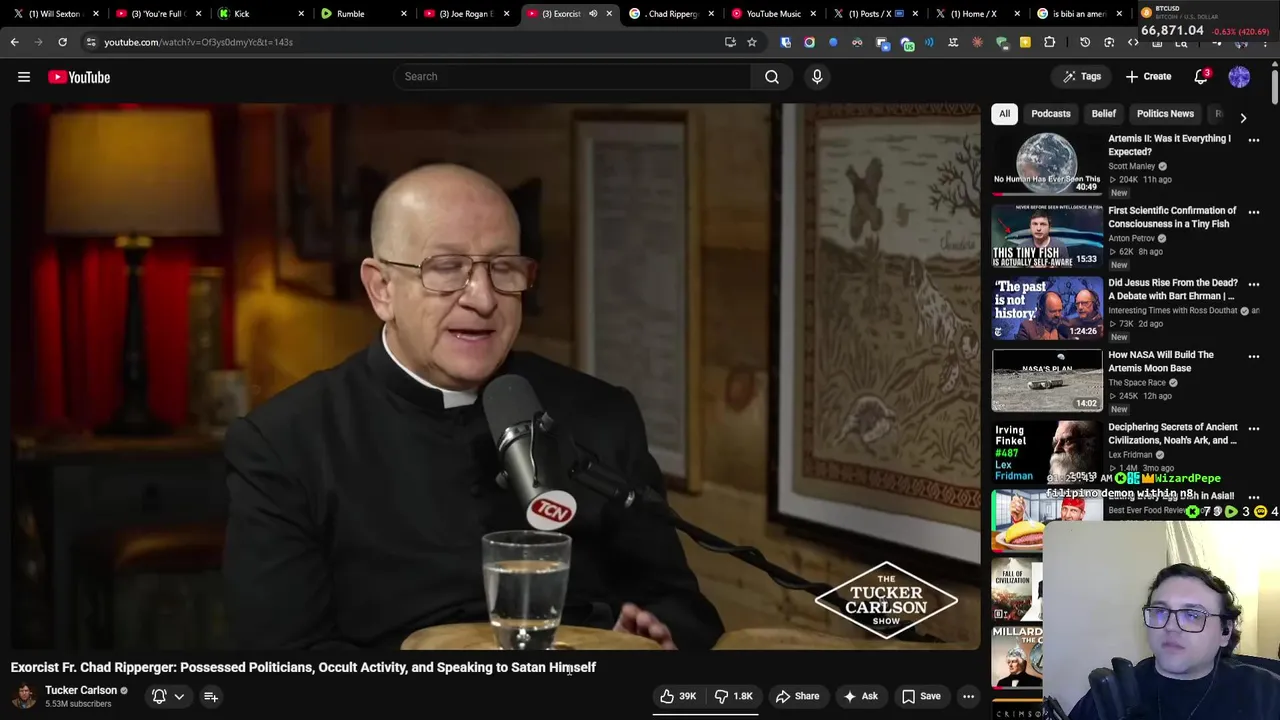Open the account avatar menu
Image resolution: width=1280 pixels, height=720 pixels.
pyautogui.click(x=1239, y=76)
